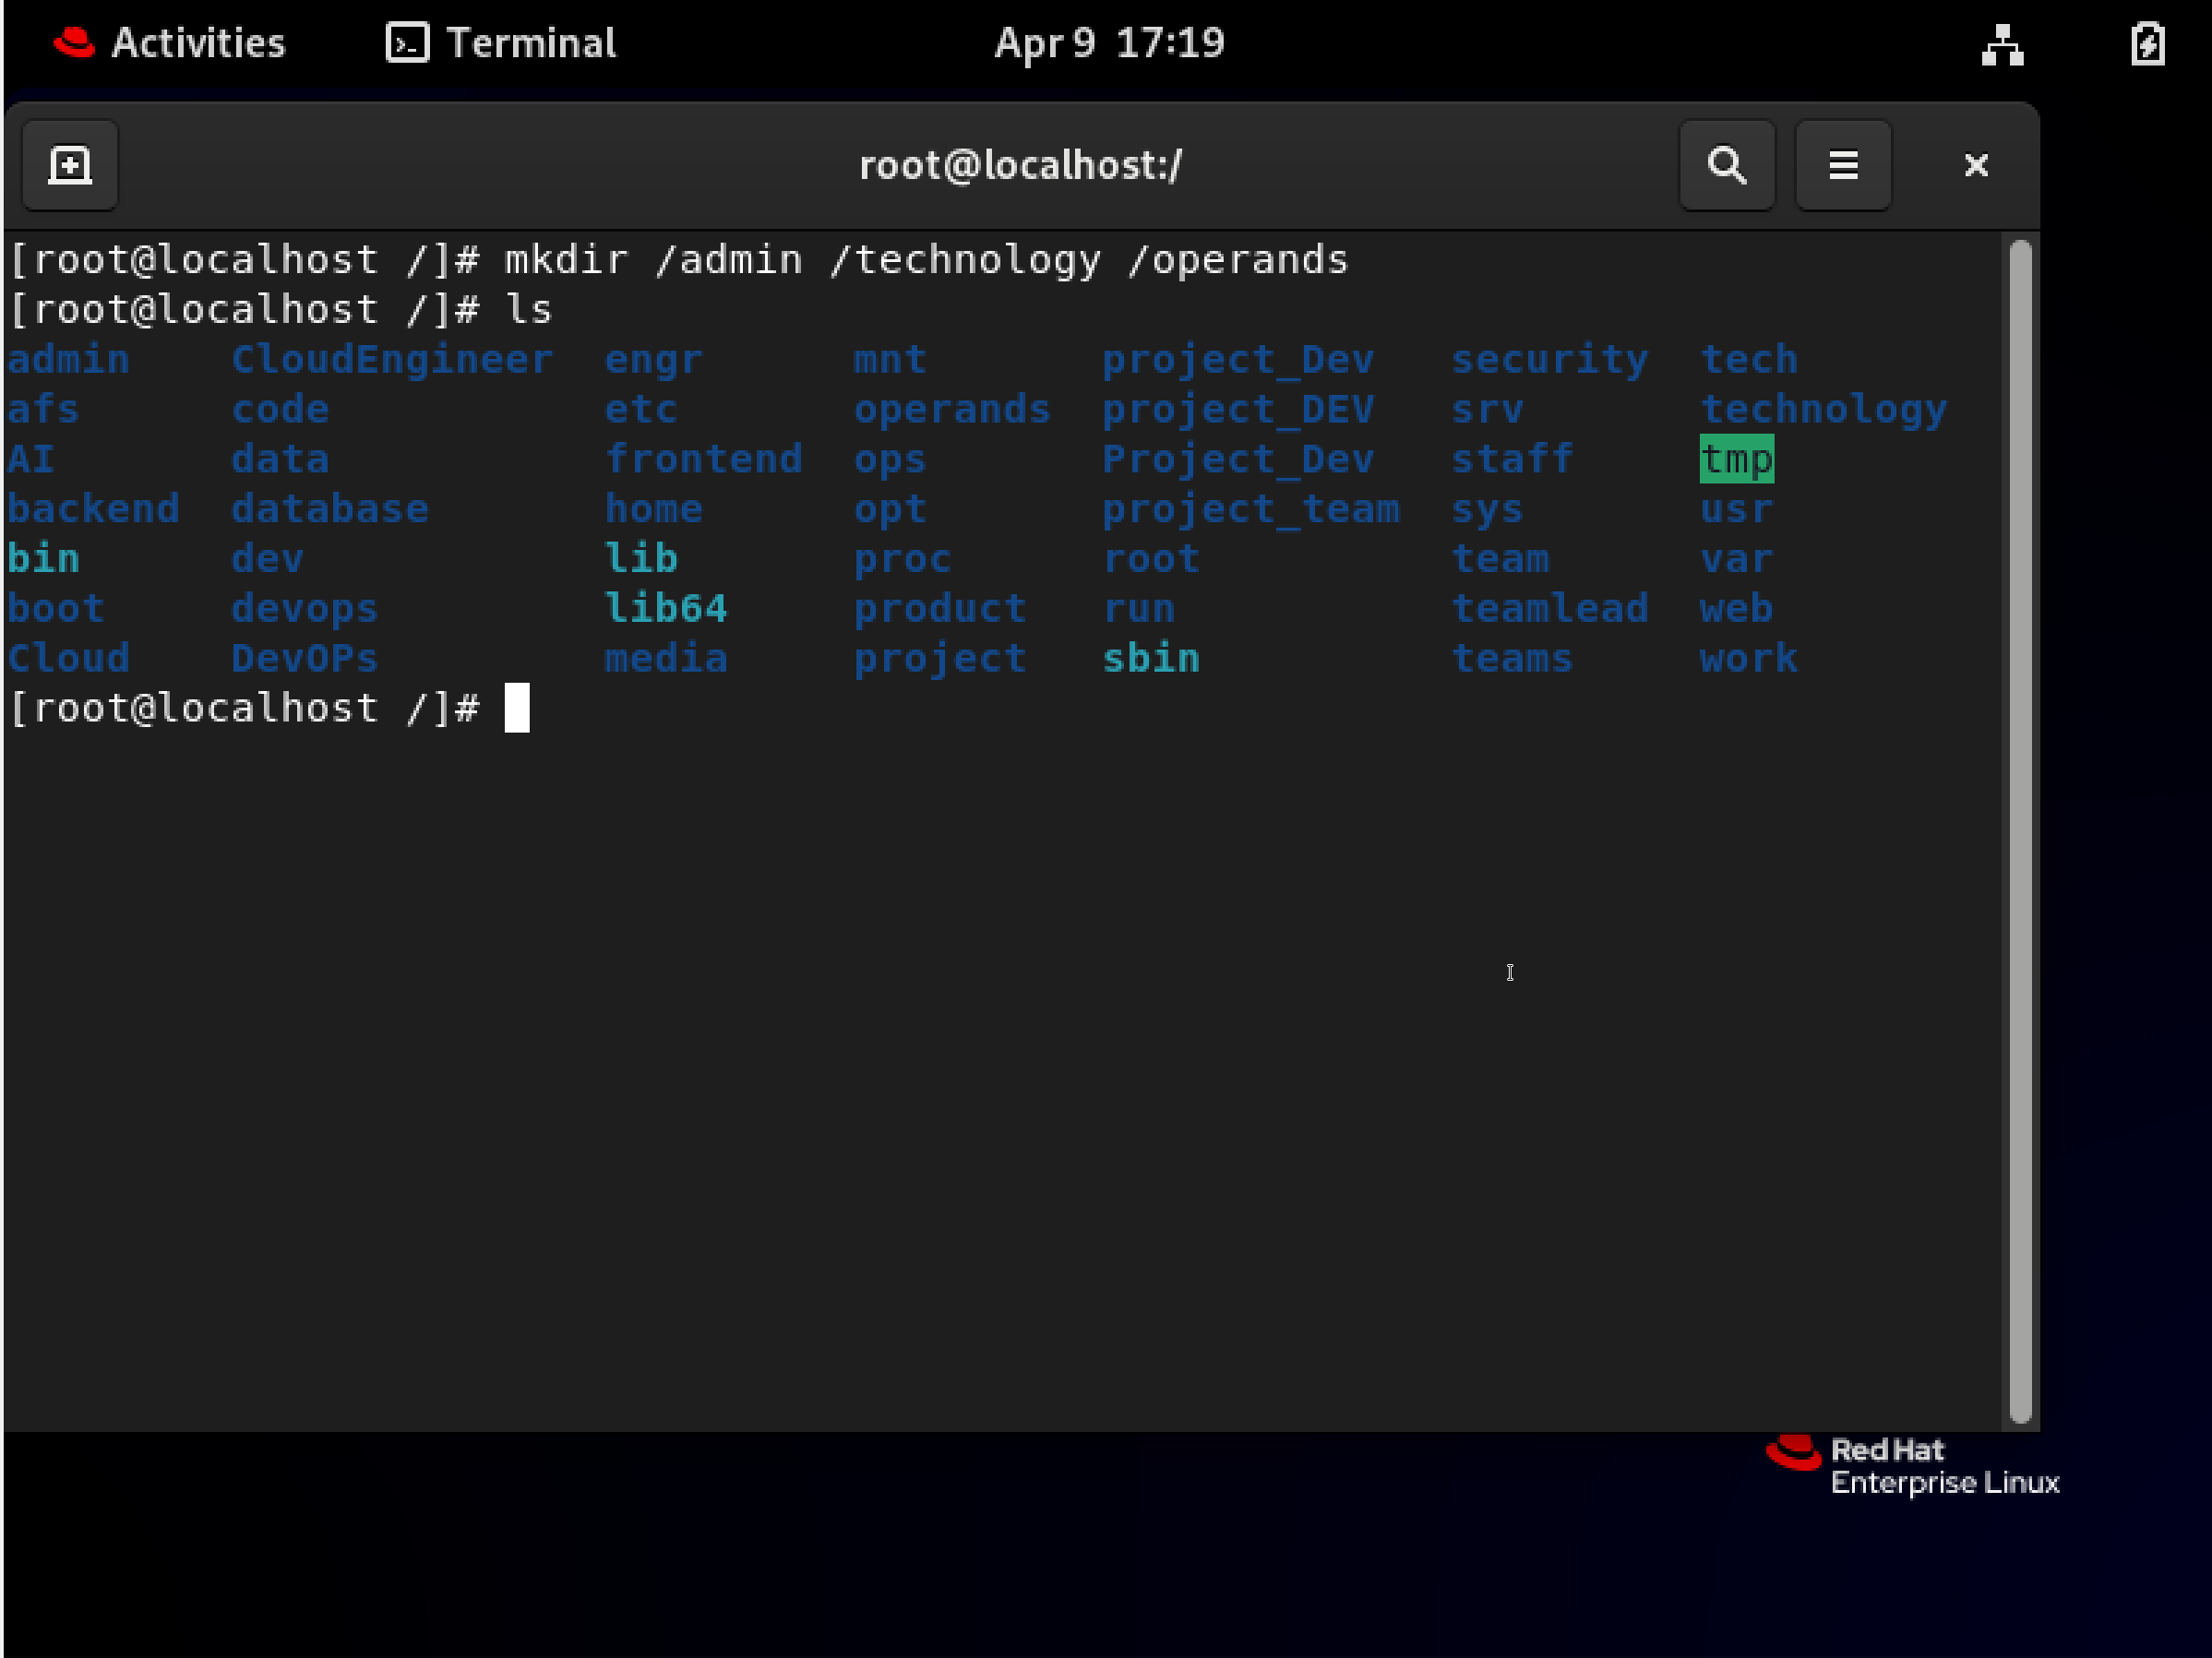2212x1658 pixels.
Task: Click the title root@localhost:/
Action: (1020, 165)
